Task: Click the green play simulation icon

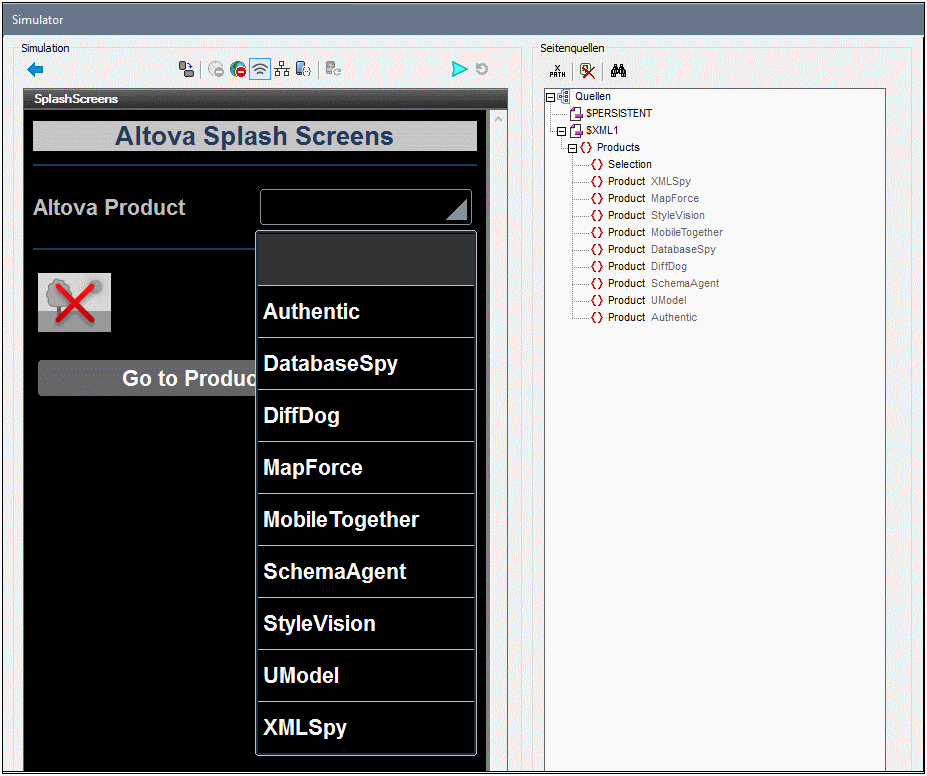Action: (459, 69)
